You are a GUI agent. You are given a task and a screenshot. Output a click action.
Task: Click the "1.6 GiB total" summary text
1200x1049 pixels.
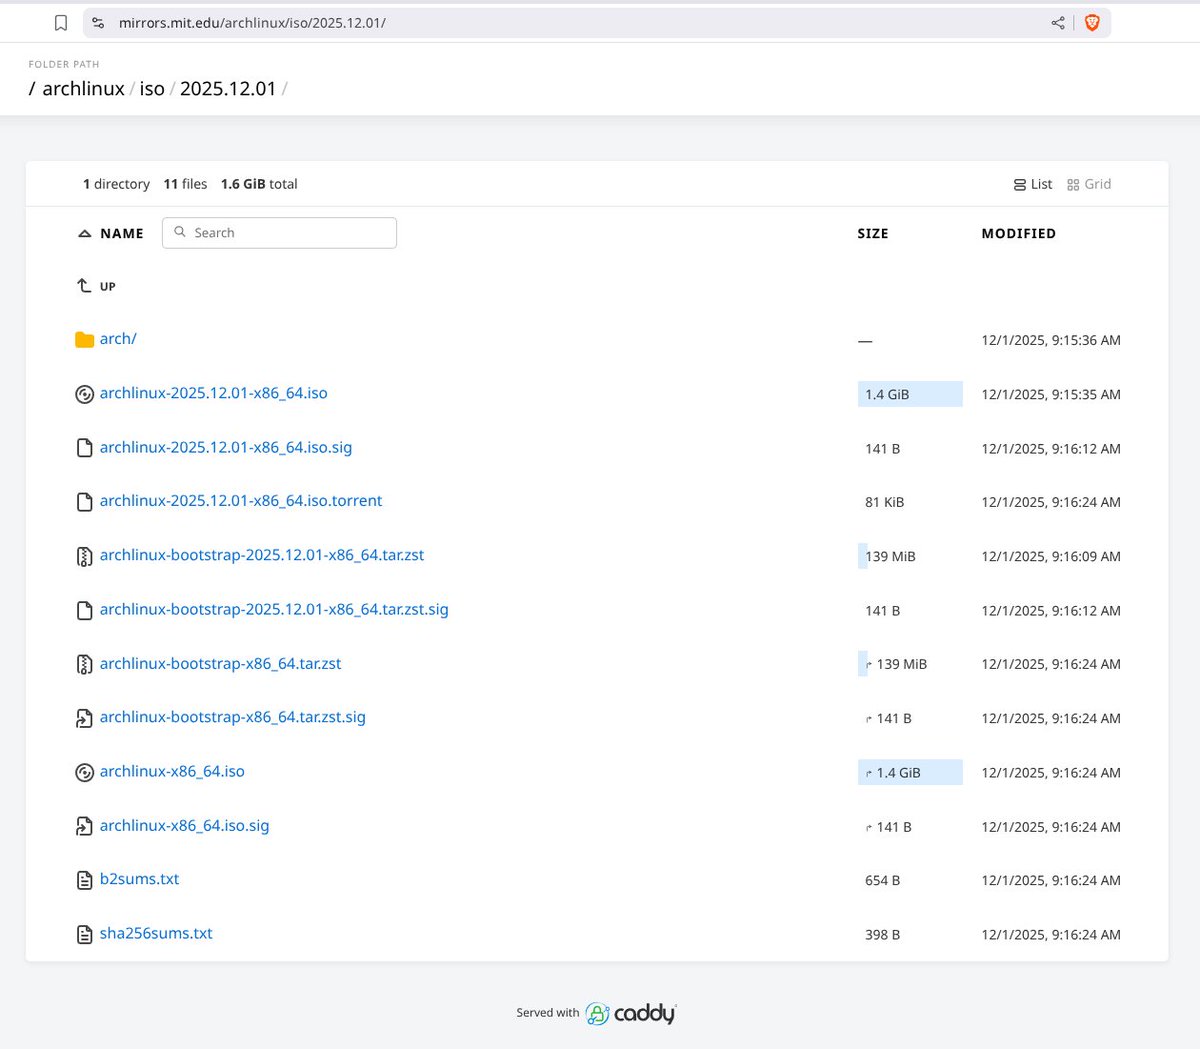pos(259,184)
